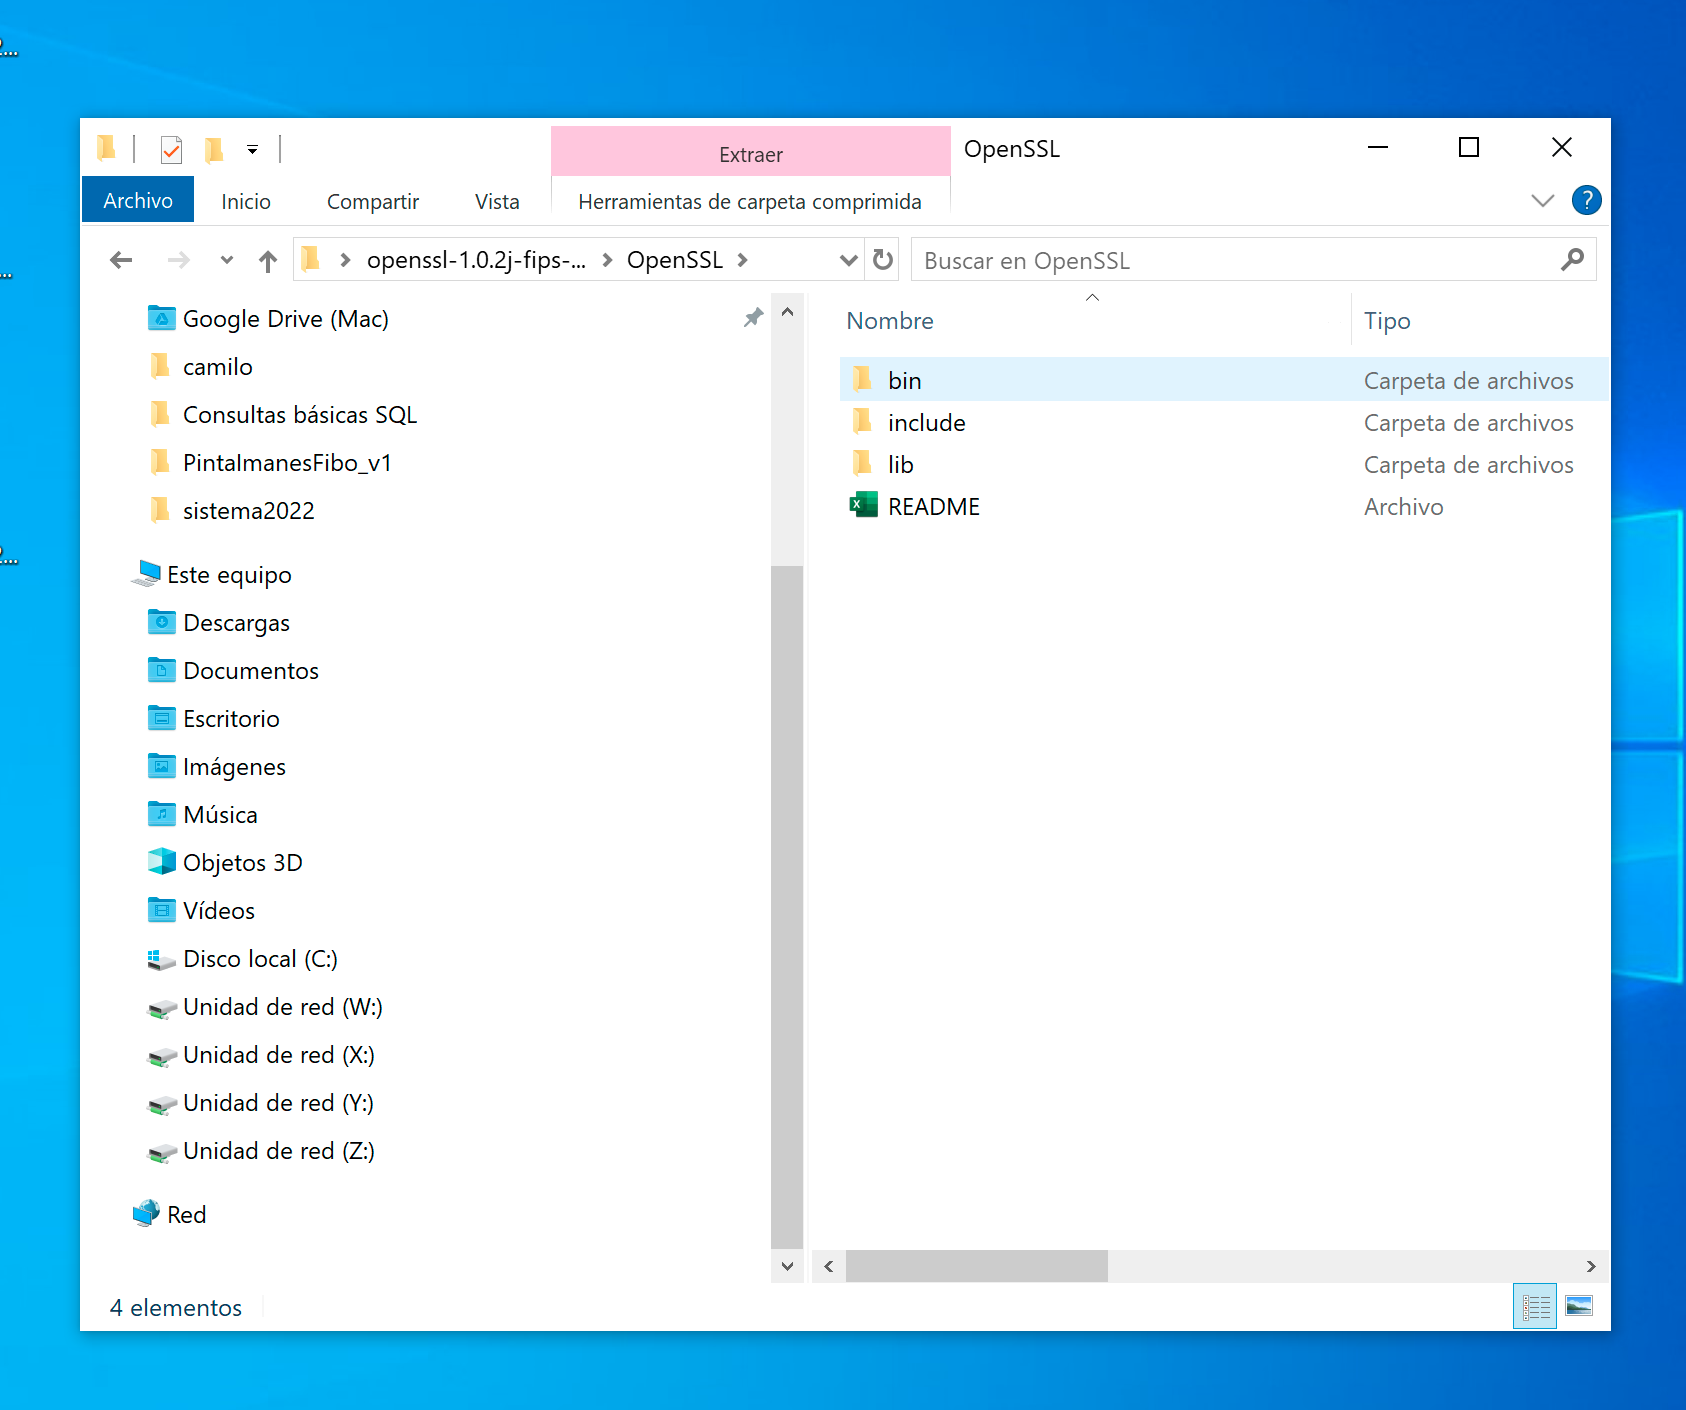
Task: Switch to large icons view
Action: 1578,1307
